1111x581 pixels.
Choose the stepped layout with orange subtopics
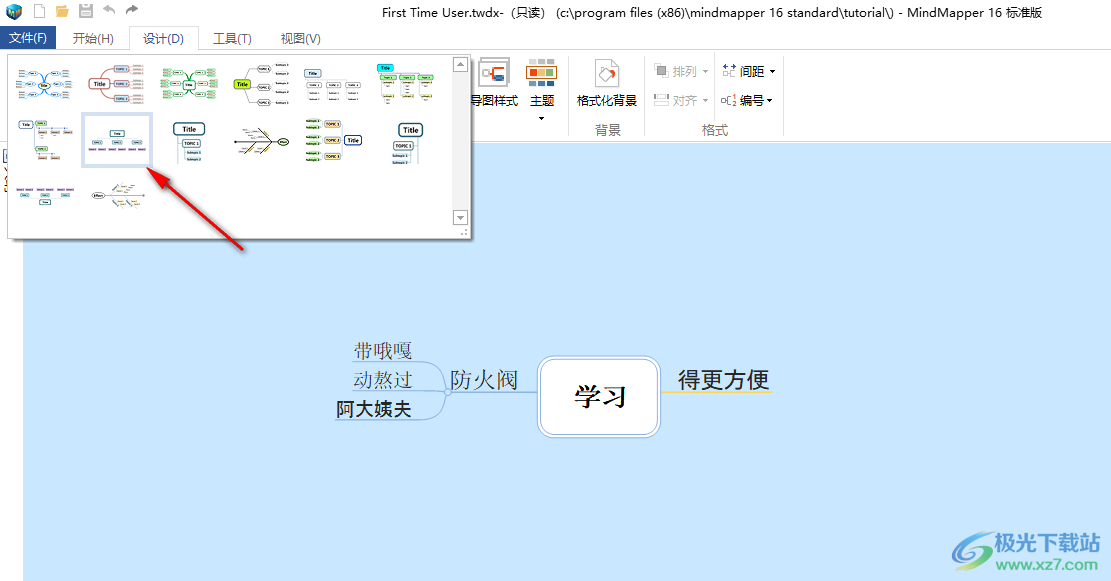click(x=44, y=140)
